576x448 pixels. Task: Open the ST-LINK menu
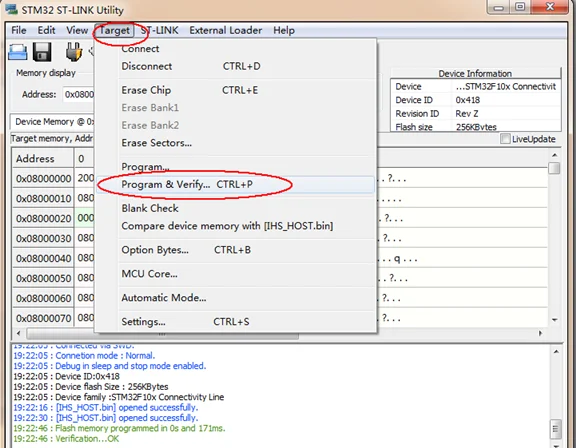(160, 30)
